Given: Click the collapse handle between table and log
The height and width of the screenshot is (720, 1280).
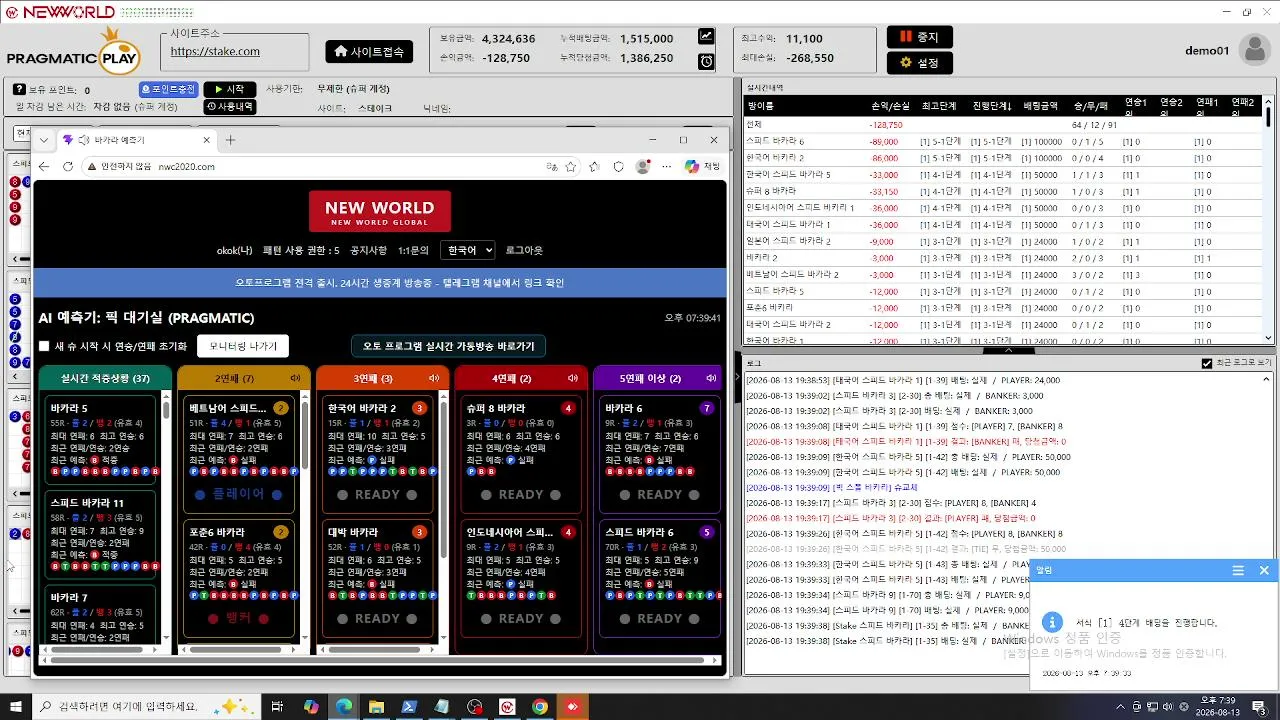Looking at the screenshot, I should coord(1007,351).
